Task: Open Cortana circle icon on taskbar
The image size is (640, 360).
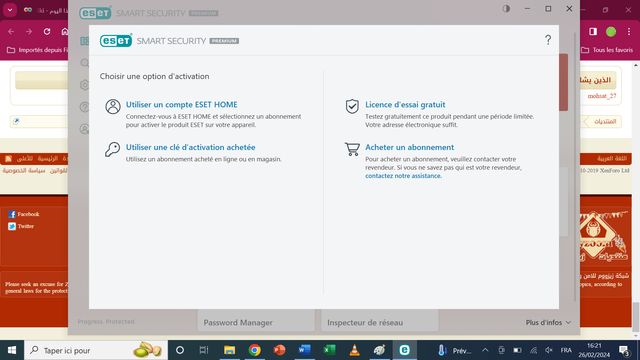Action: pos(180,350)
